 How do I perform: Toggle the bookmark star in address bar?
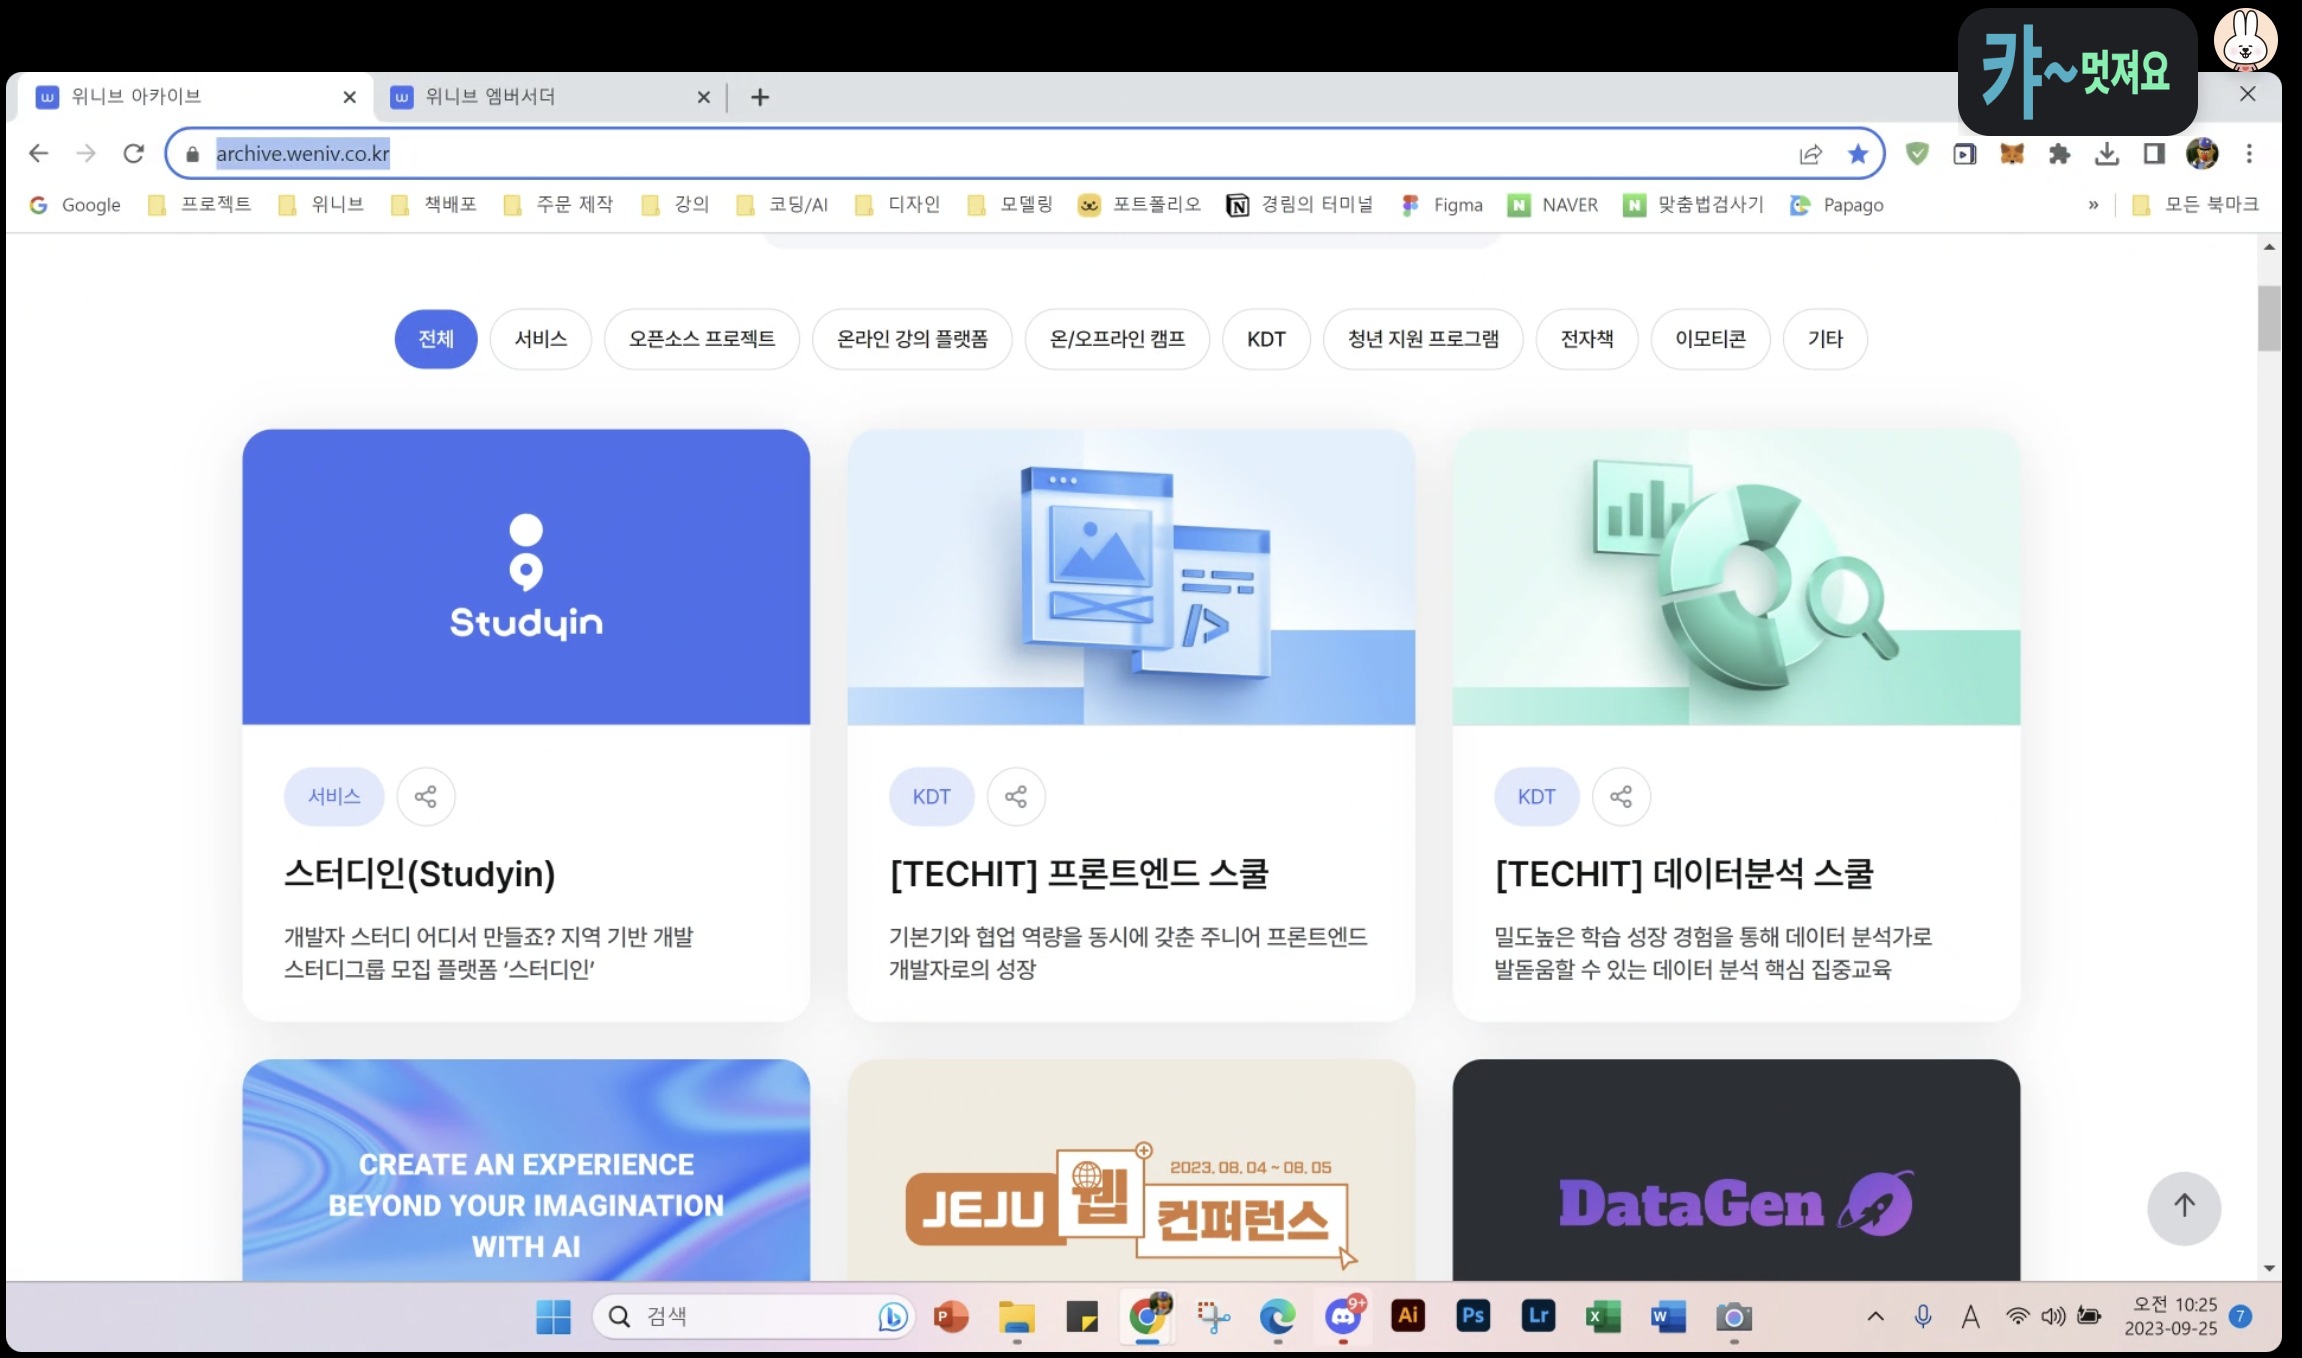click(x=1858, y=154)
